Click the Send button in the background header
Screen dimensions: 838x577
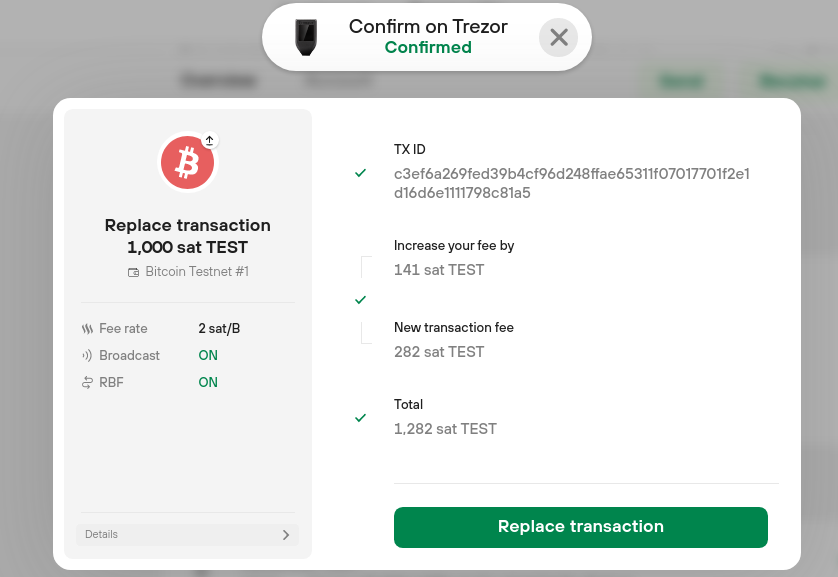[x=682, y=80]
